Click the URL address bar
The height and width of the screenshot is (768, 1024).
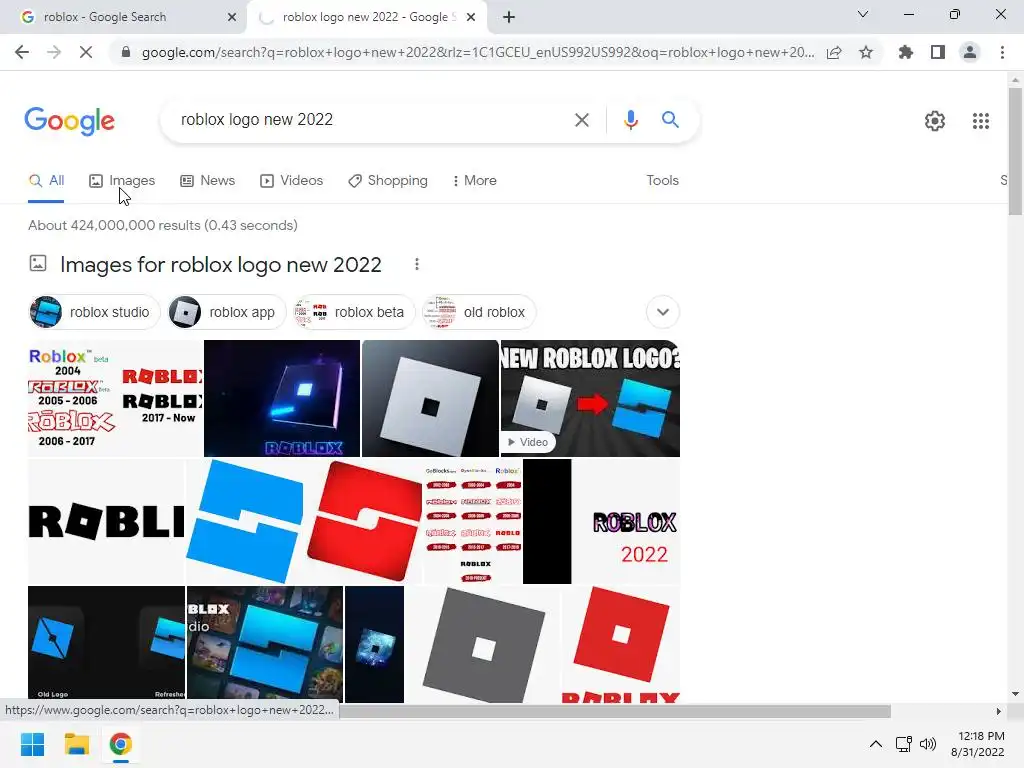[x=477, y=52]
